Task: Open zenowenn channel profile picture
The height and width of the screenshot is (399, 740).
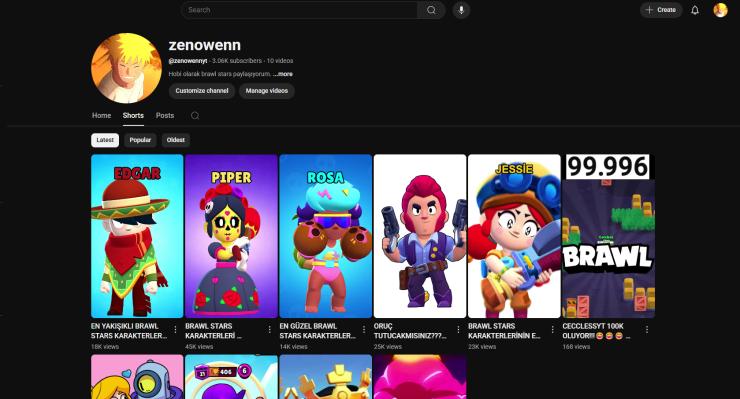Action: click(126, 68)
